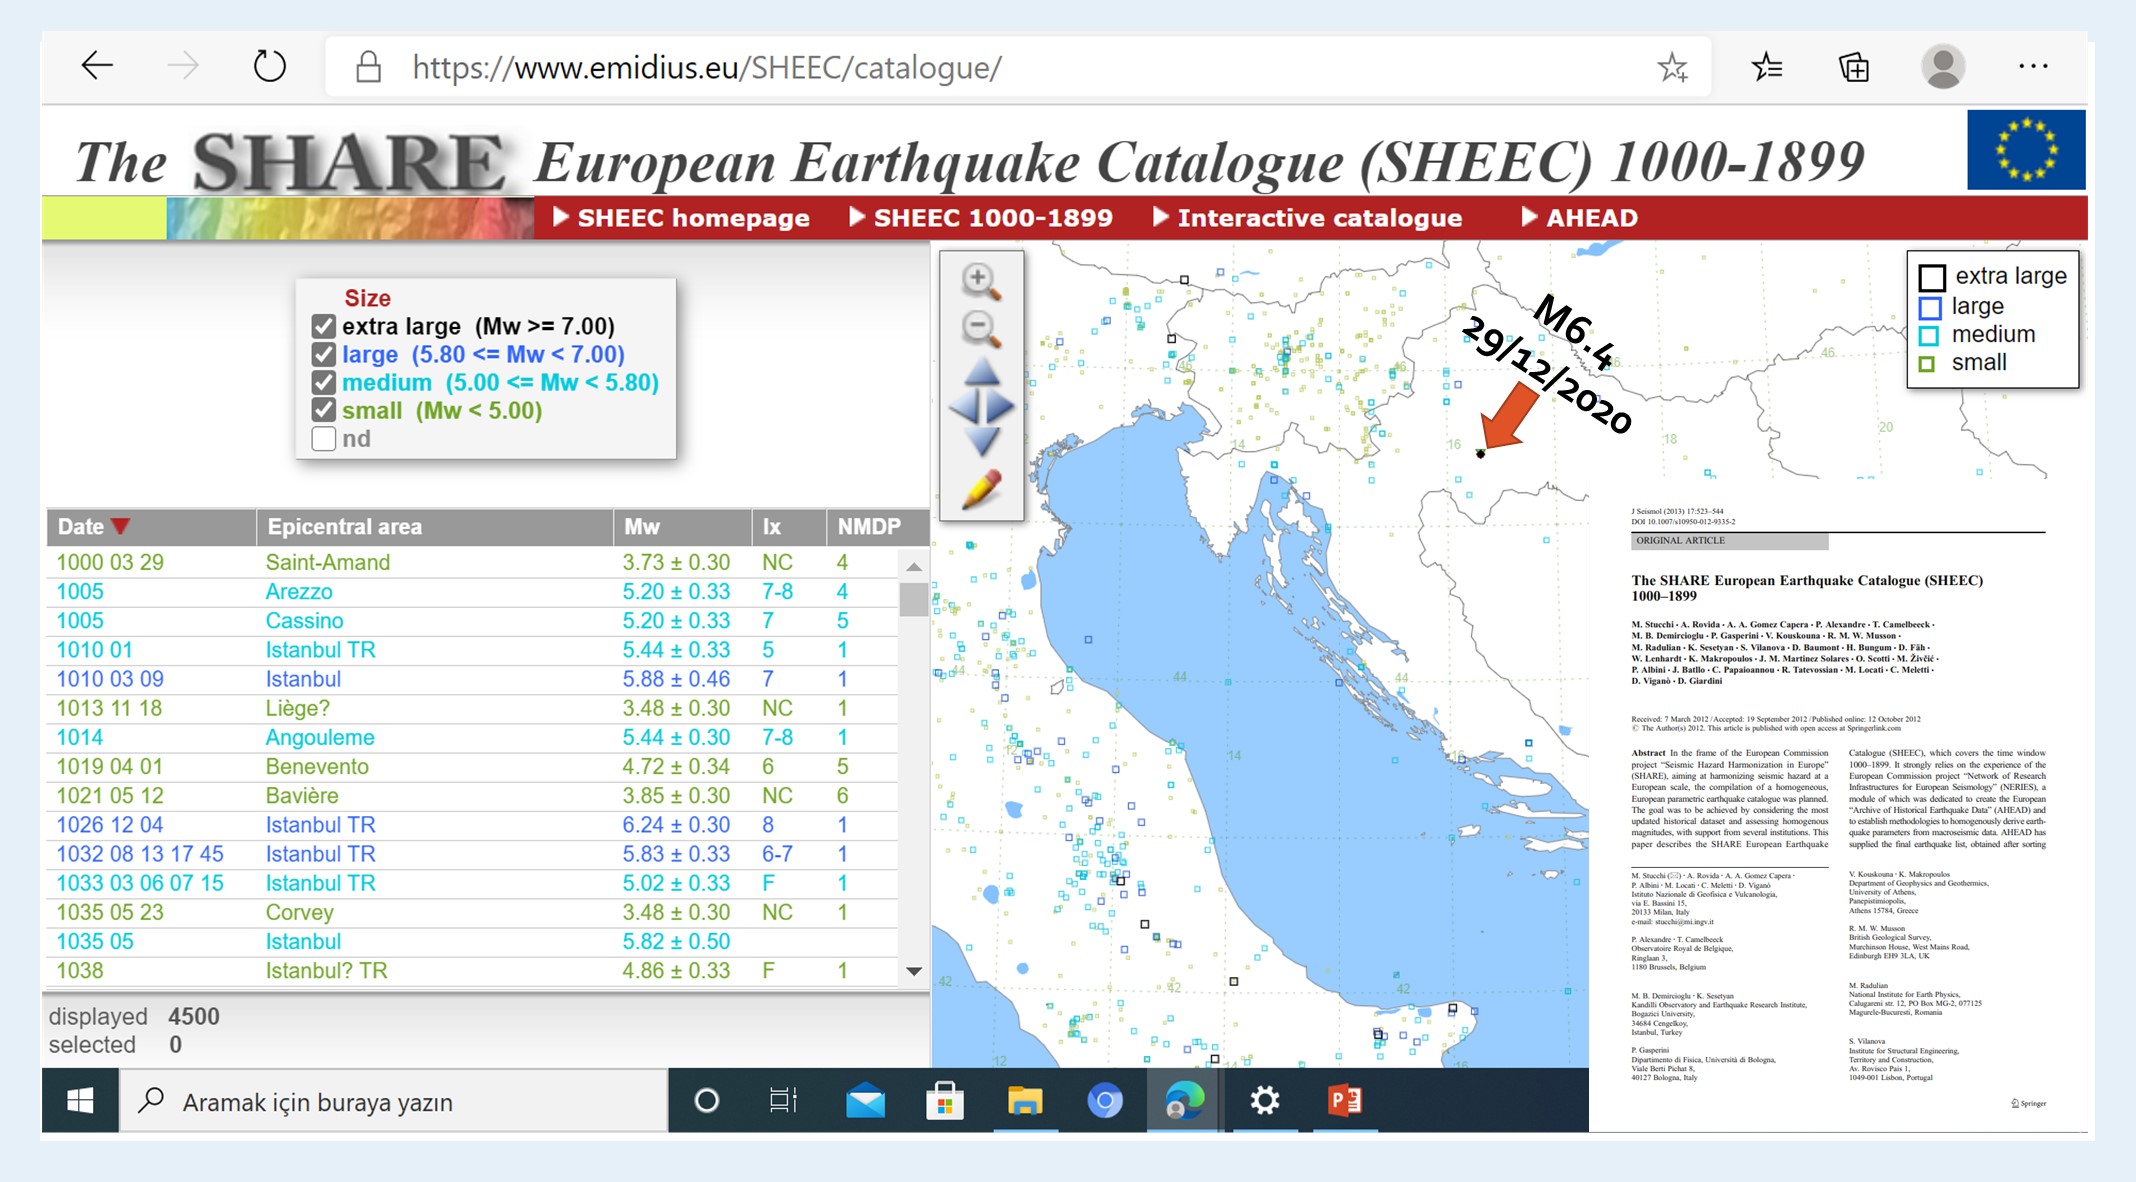Open Settings gear in taskbar

tap(1265, 1101)
